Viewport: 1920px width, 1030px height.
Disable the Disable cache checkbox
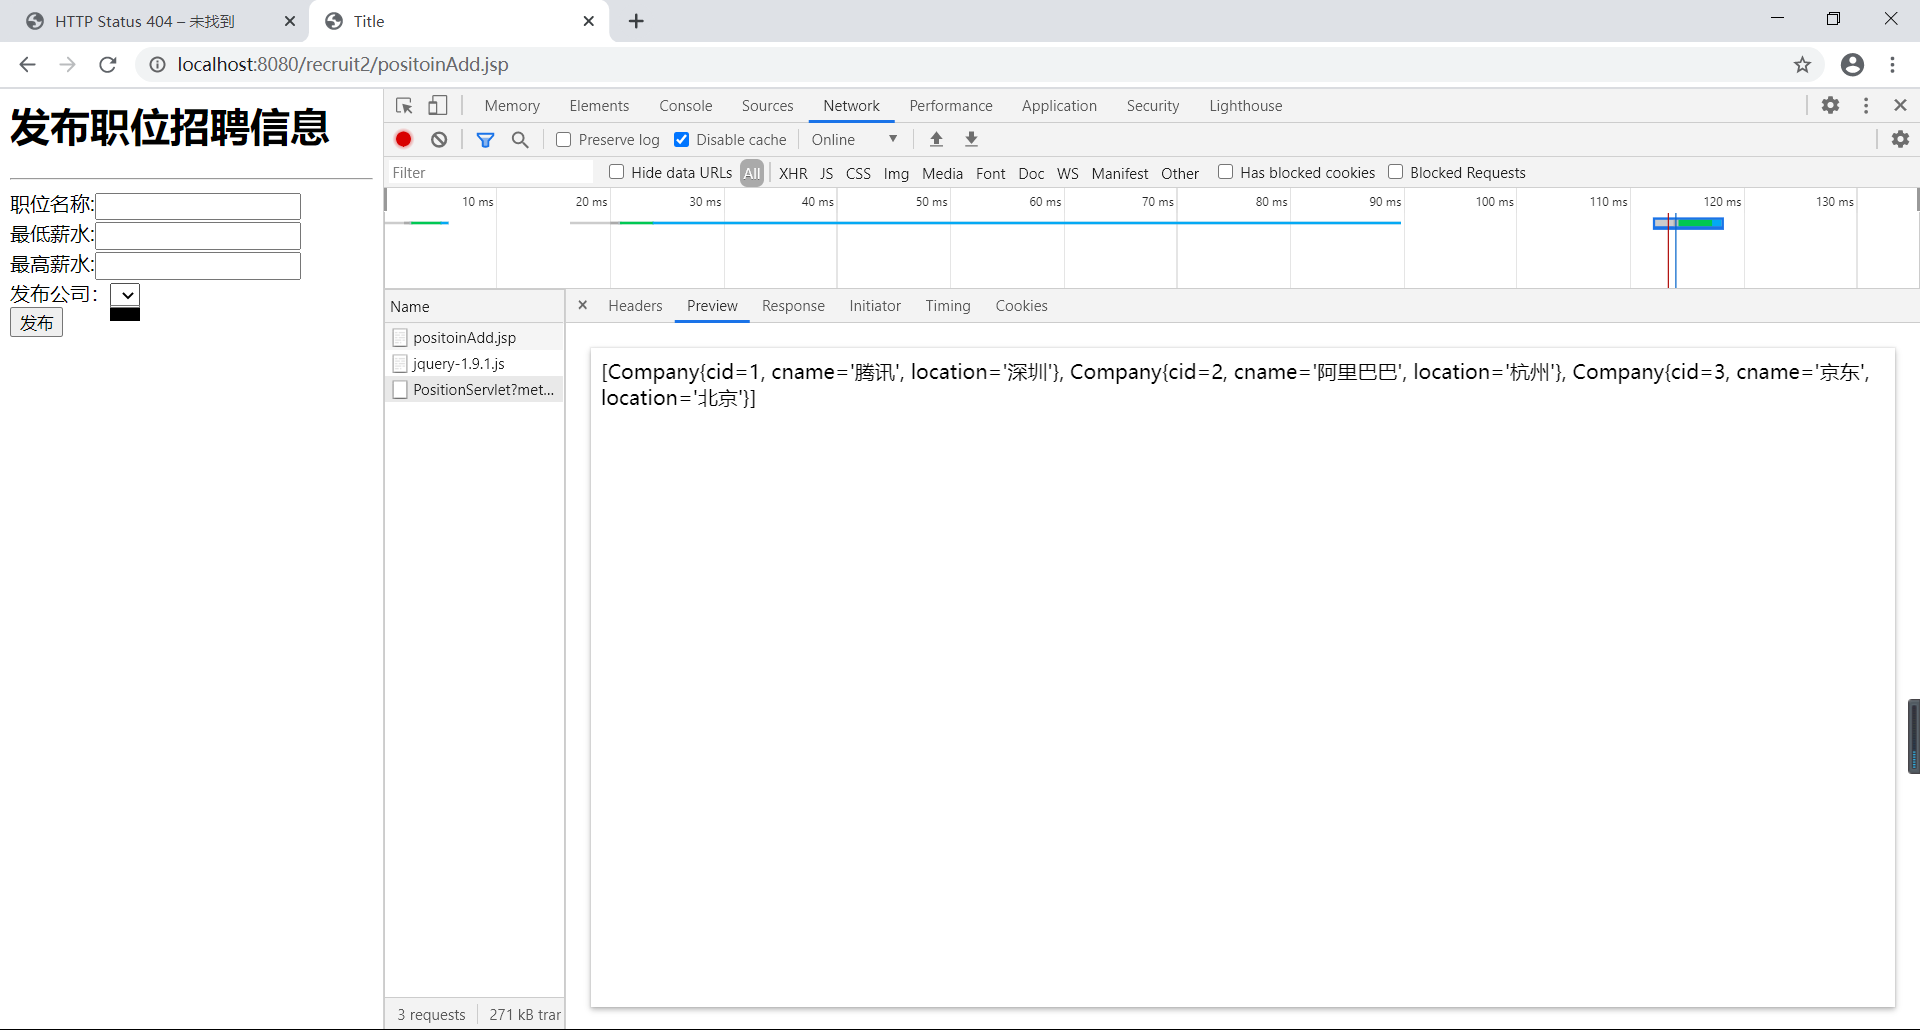pos(682,139)
